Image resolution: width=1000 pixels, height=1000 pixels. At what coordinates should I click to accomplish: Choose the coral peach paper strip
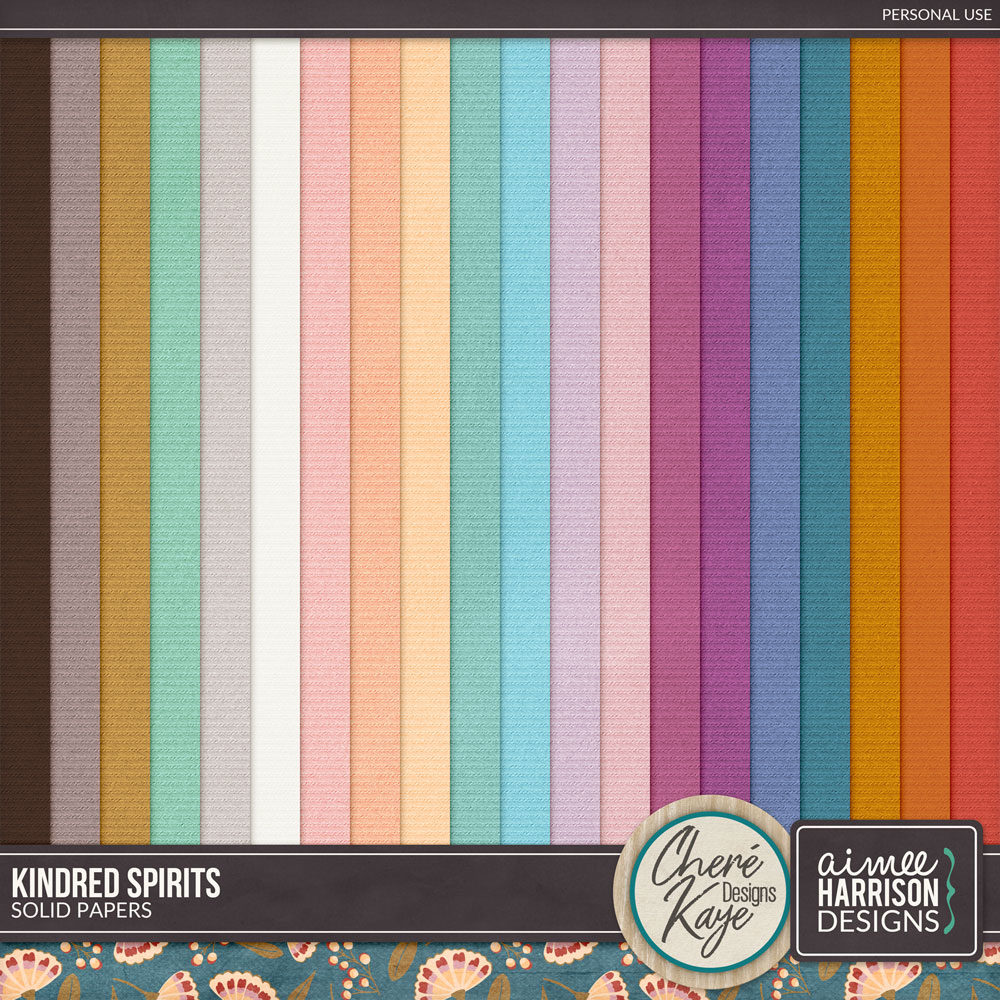click(x=375, y=441)
